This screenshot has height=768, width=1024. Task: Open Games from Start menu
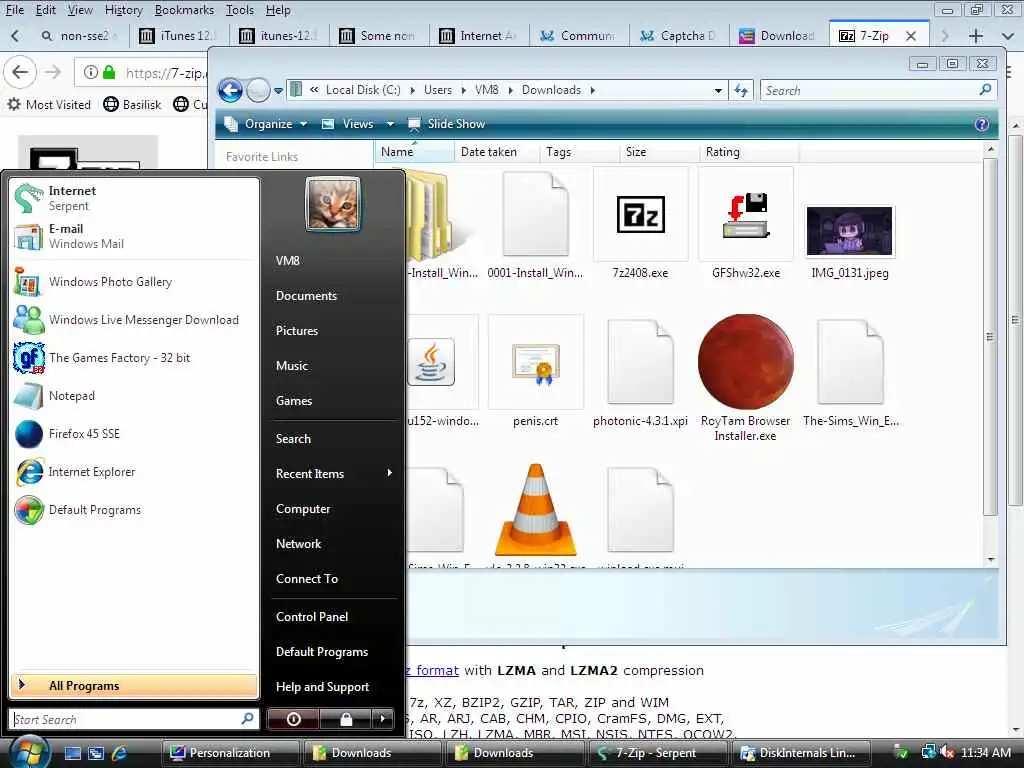[294, 400]
